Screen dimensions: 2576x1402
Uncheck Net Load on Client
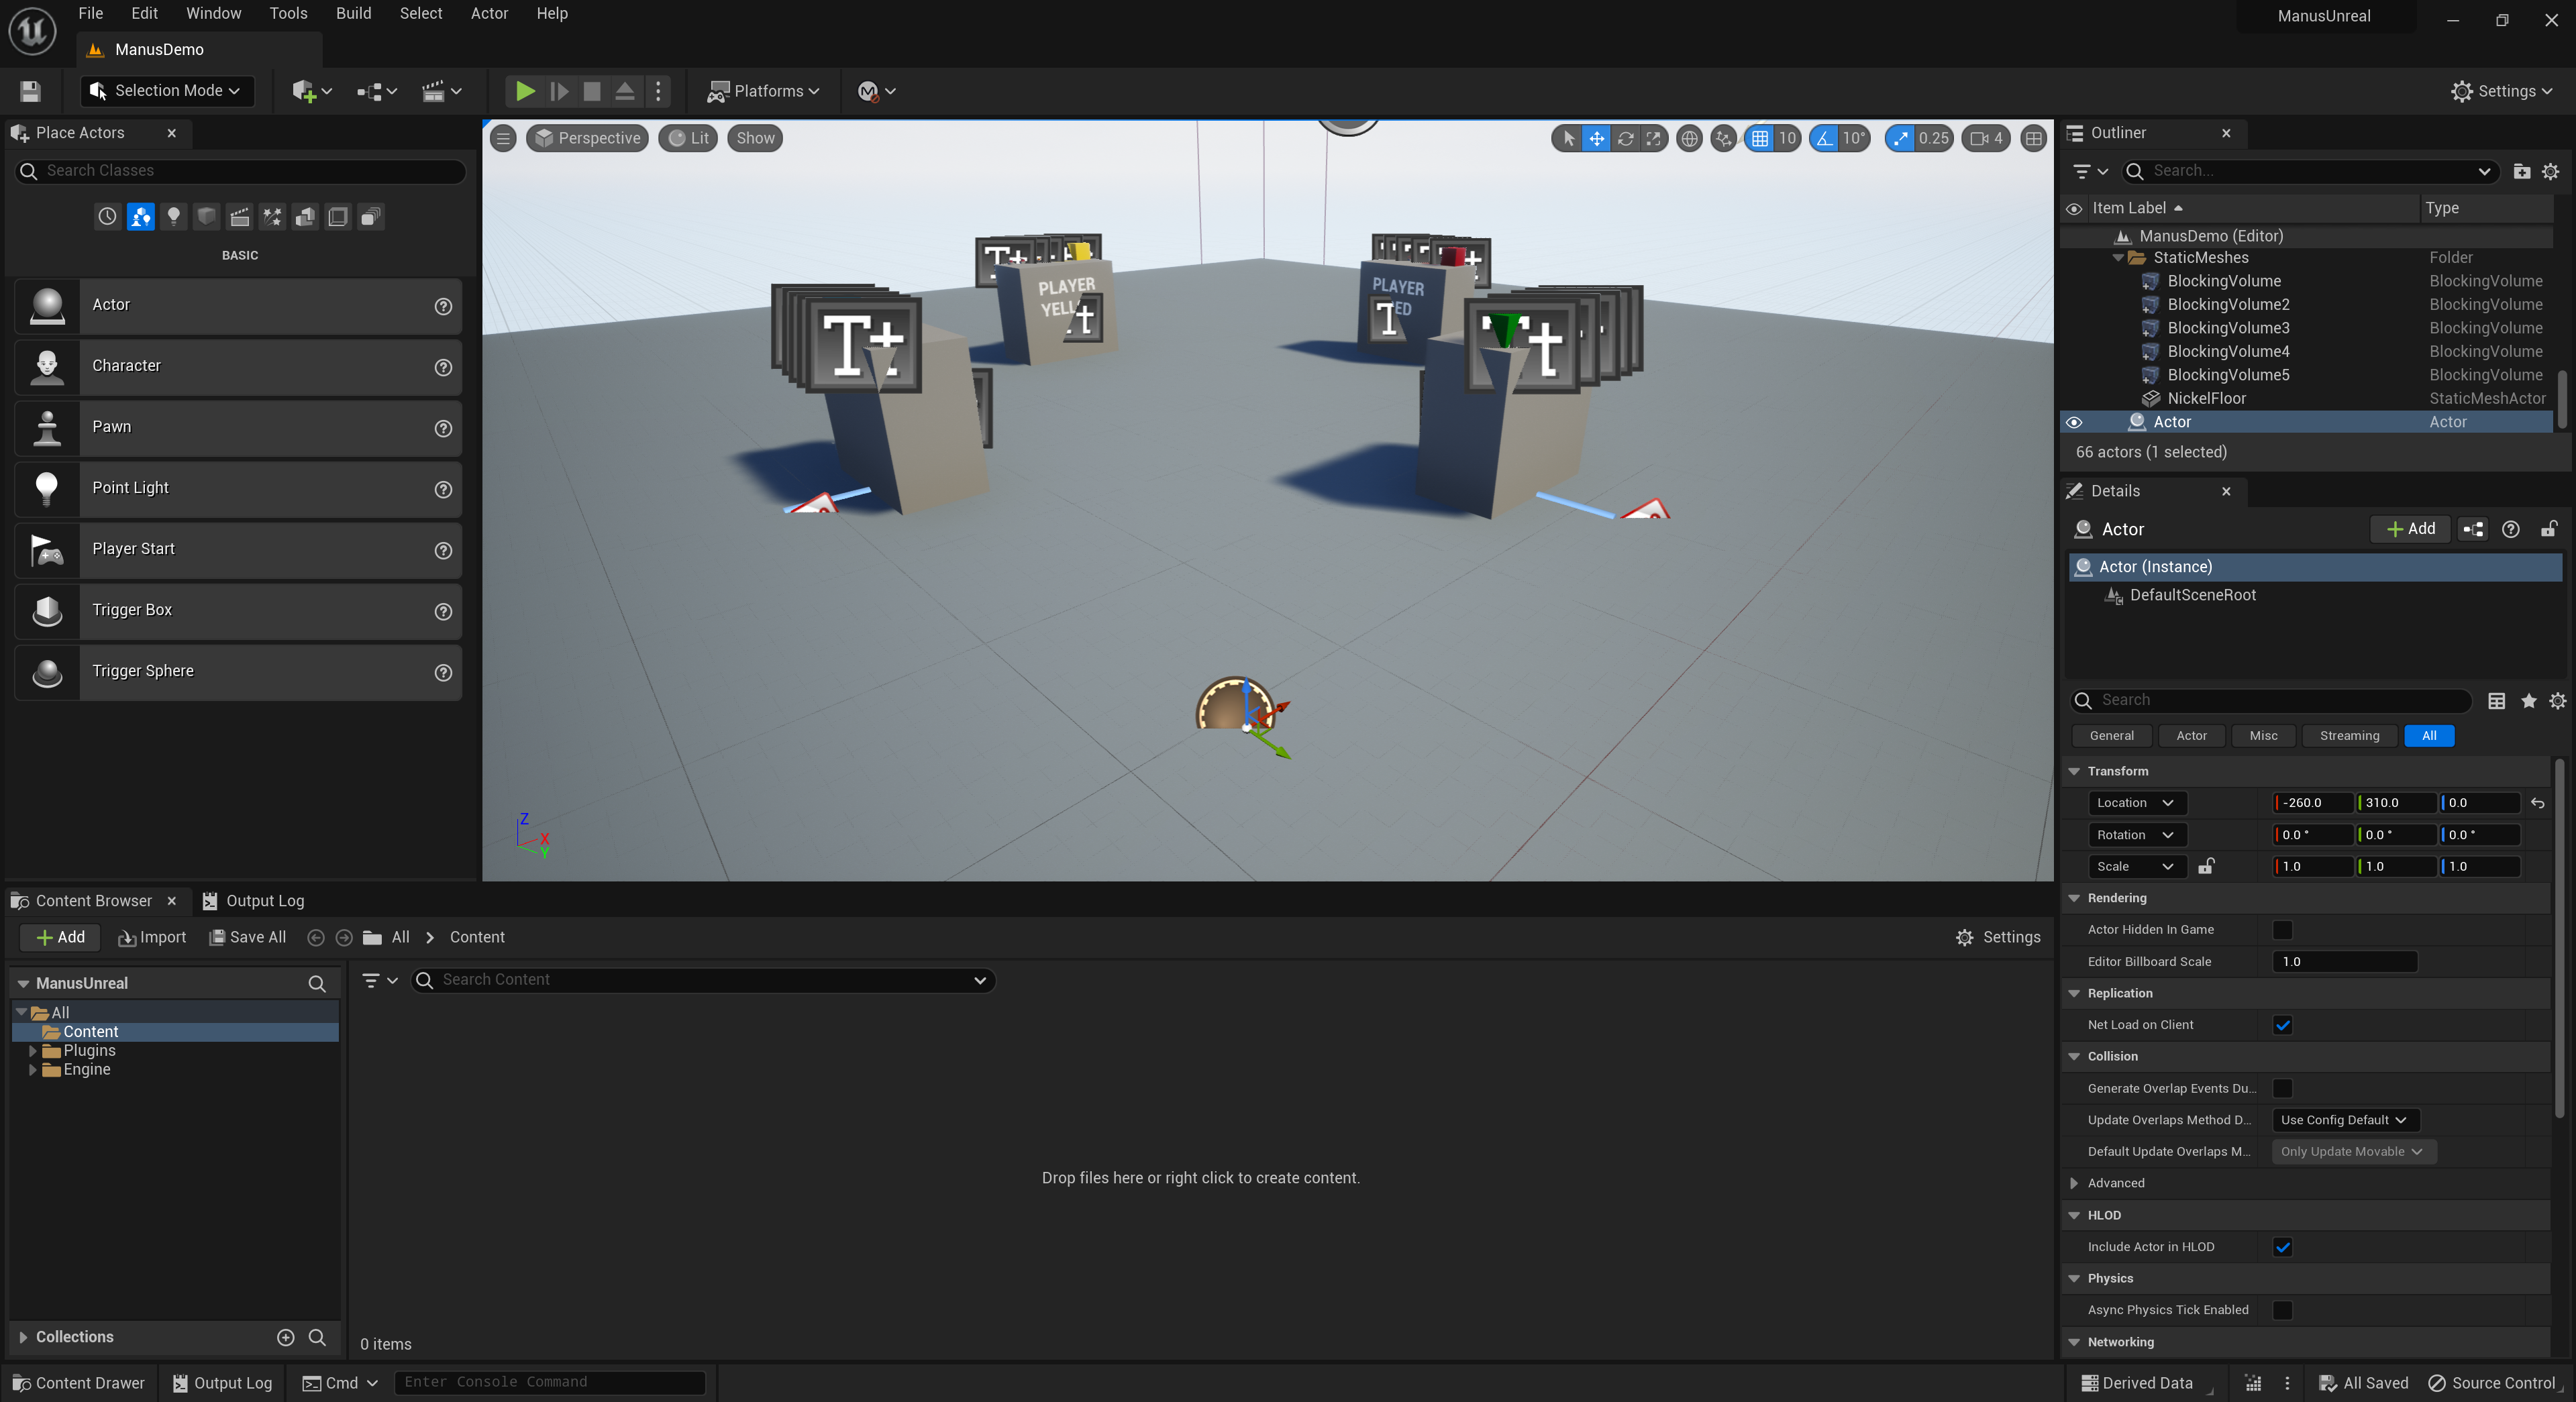pos(2282,1025)
